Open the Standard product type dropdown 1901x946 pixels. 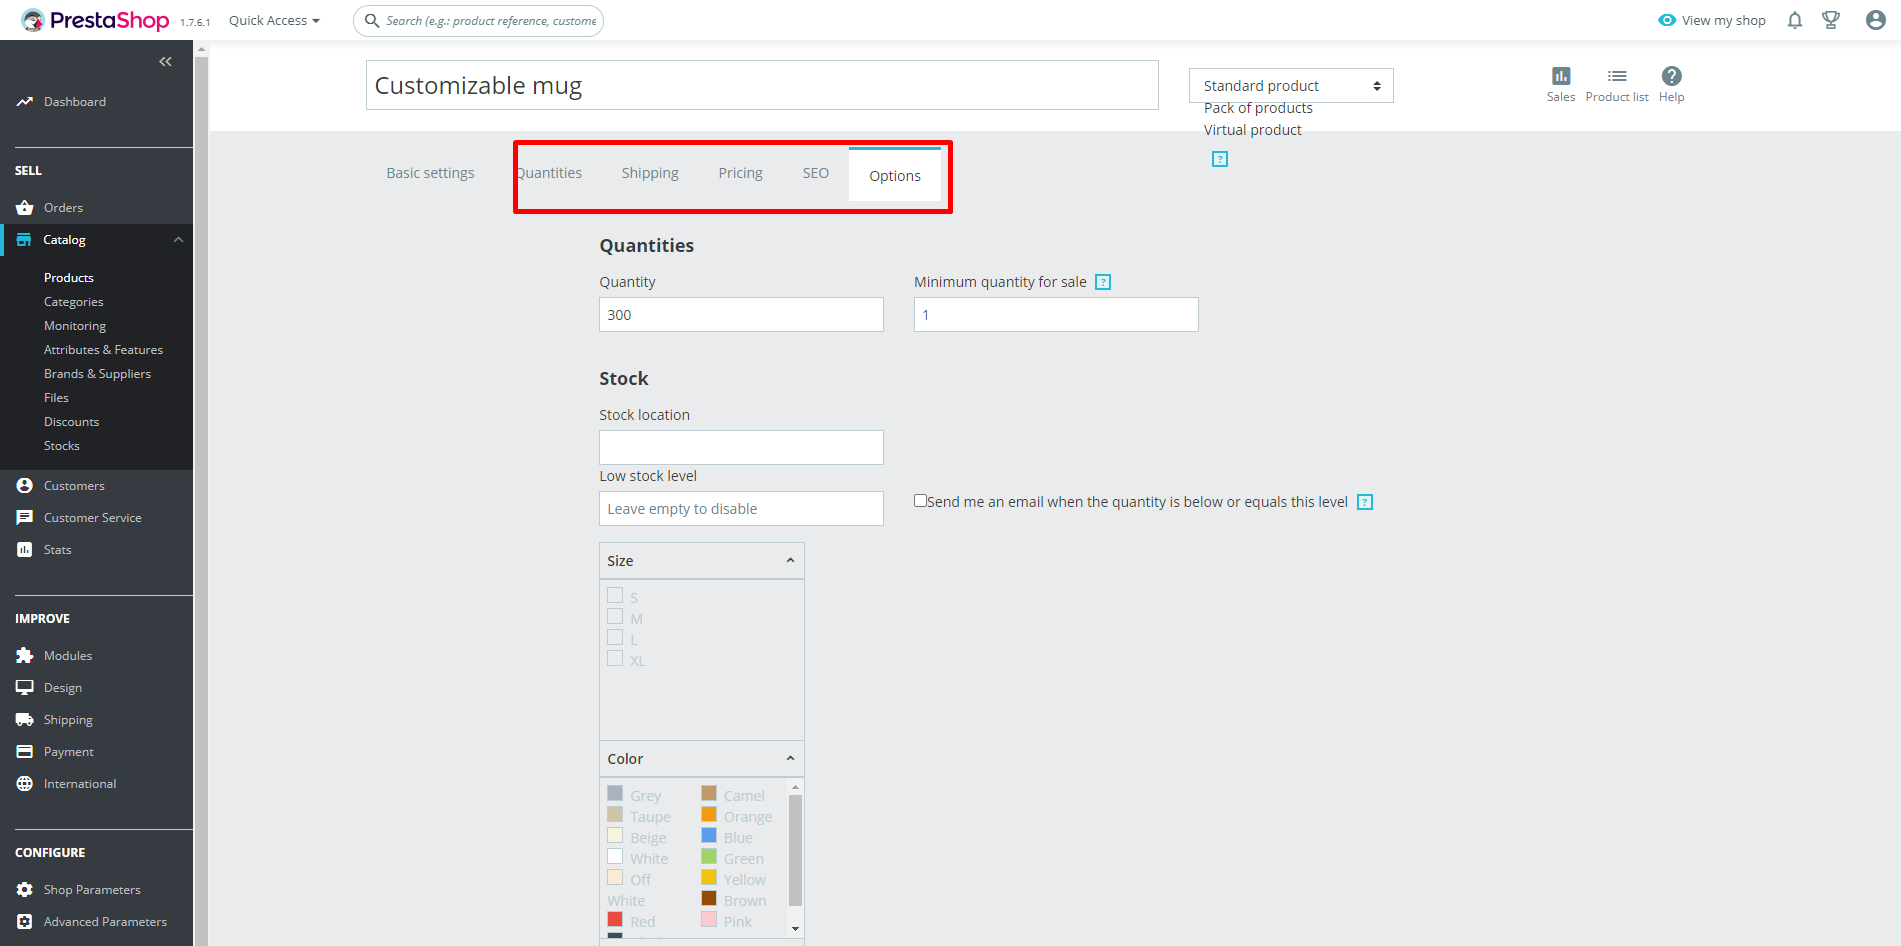coord(1291,86)
